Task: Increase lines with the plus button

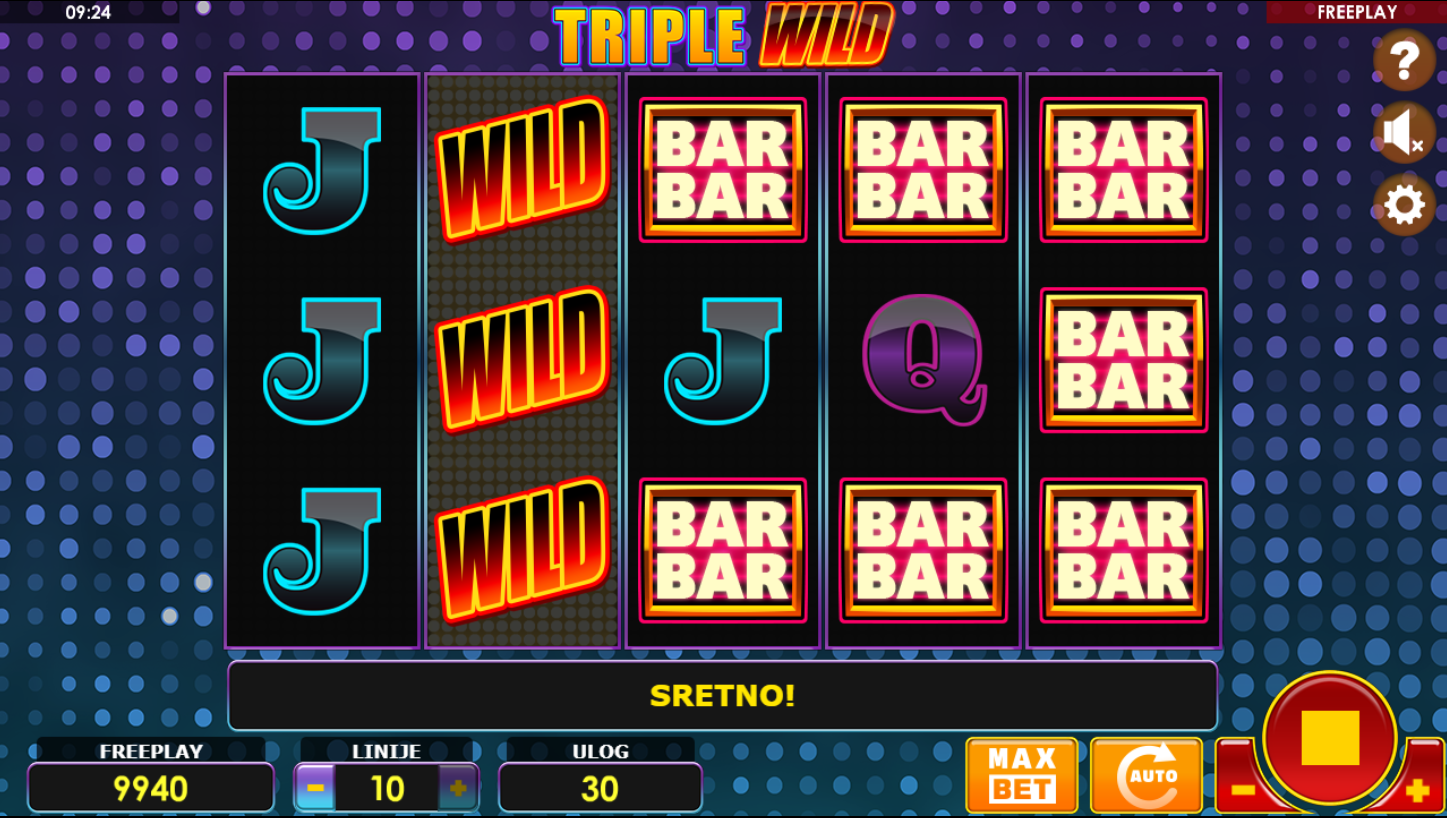Action: click(458, 788)
